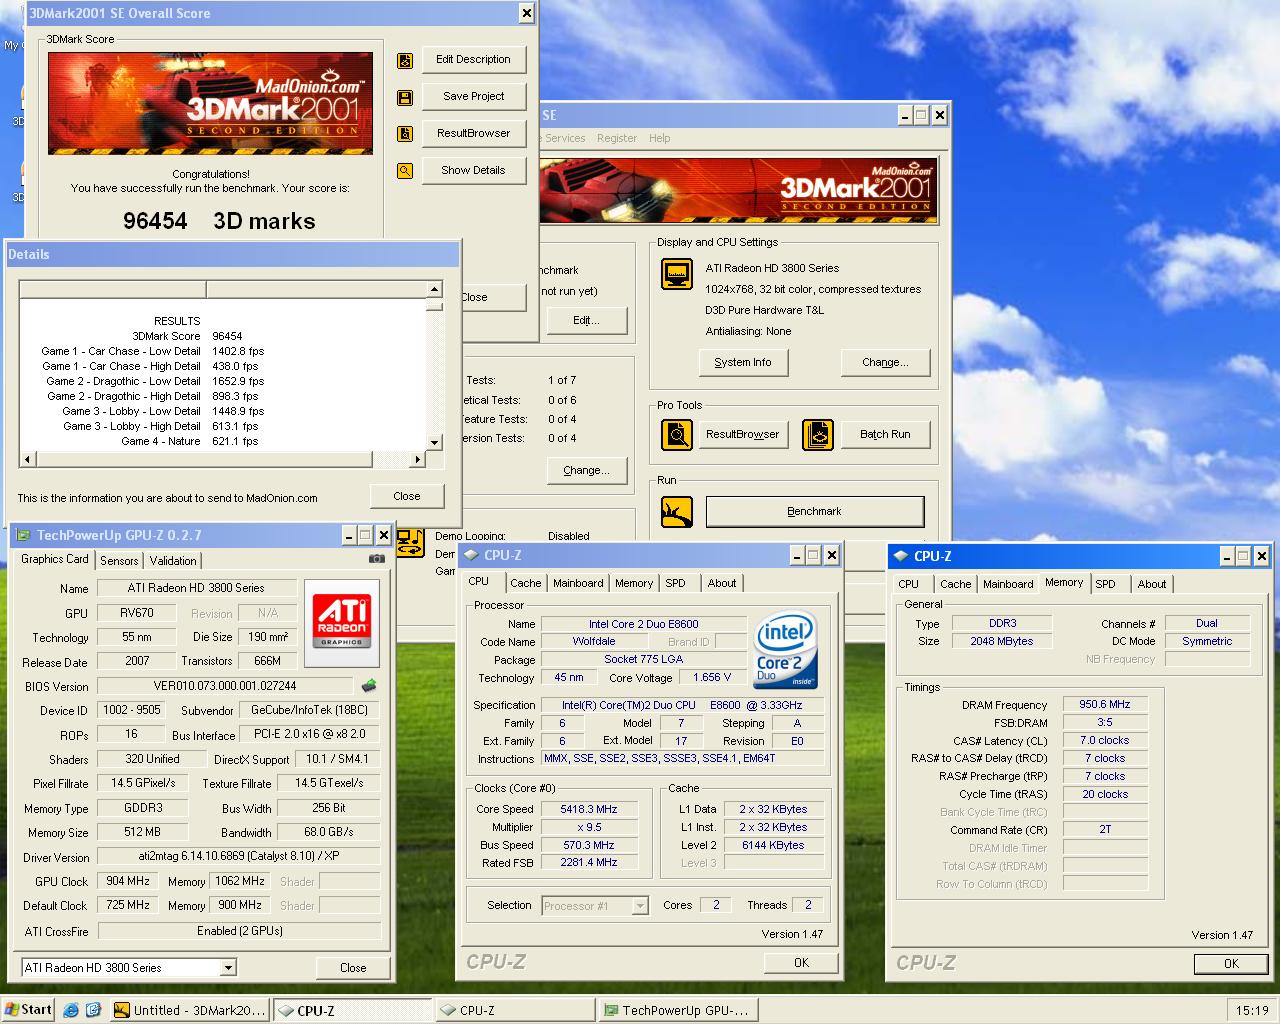Click the Internet Explorer quick launch icon

(x=71, y=1010)
